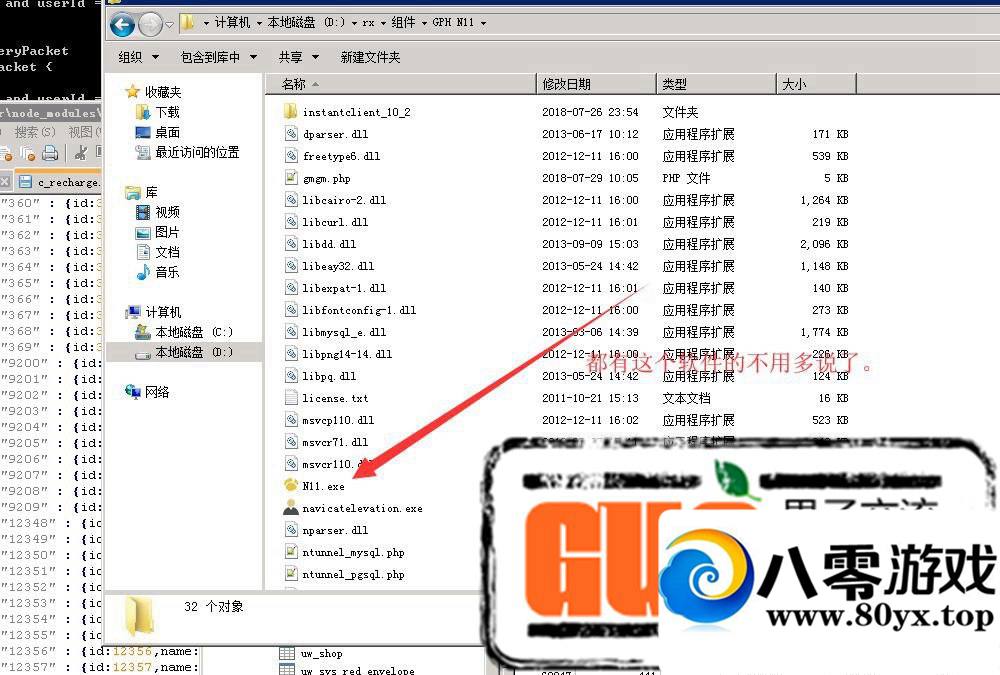This screenshot has height=675, width=1000.
Task: Click the print icon in the editor toolbar
Action: point(50,153)
